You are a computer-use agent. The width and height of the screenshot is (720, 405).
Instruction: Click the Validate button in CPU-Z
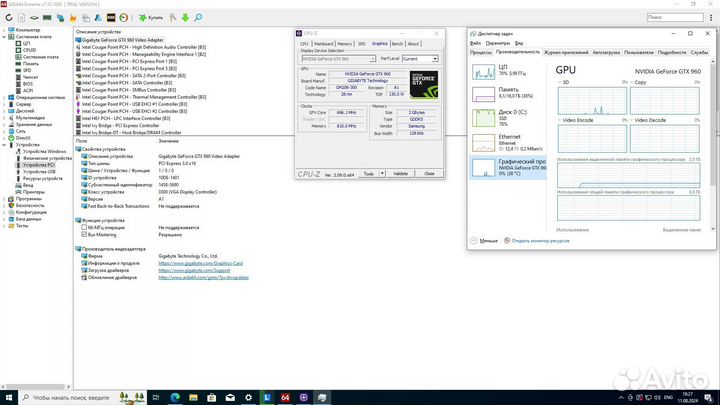[x=400, y=174]
